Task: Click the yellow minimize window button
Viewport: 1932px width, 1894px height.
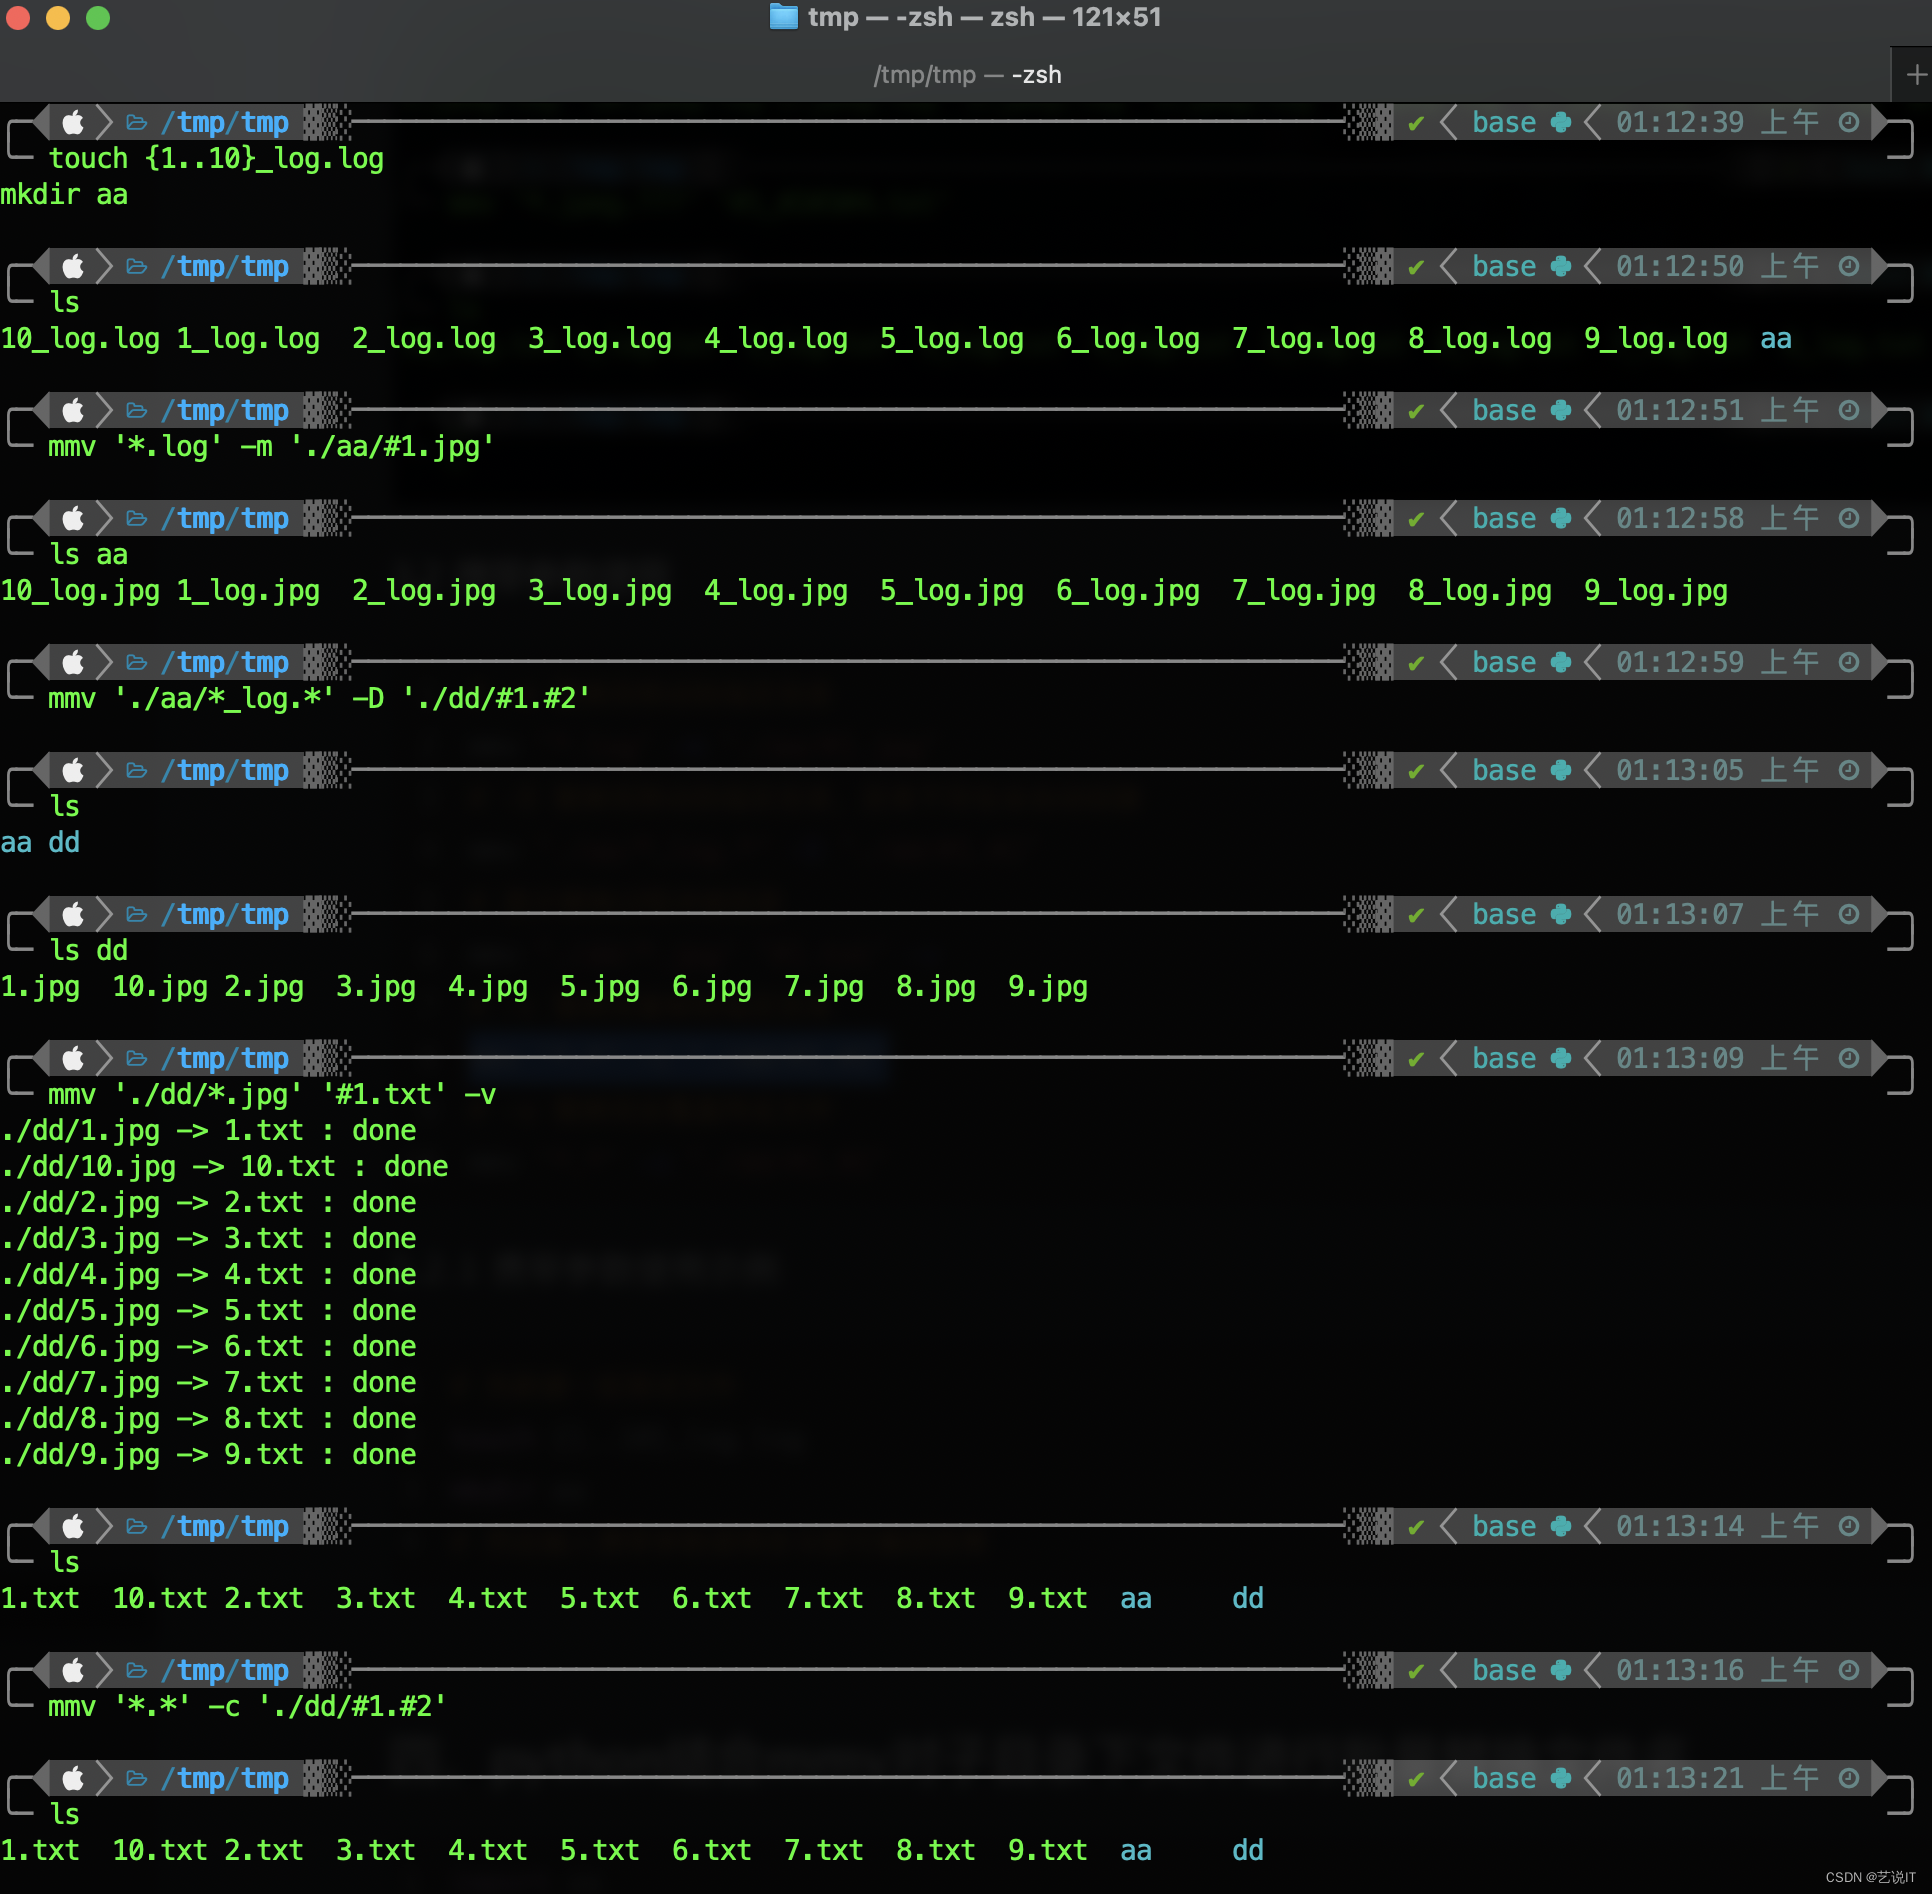Action: 58,18
